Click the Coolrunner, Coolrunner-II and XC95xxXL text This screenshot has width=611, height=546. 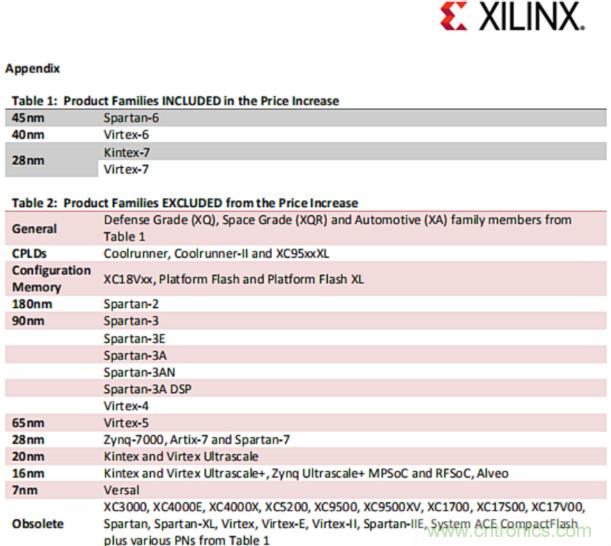[216, 254]
